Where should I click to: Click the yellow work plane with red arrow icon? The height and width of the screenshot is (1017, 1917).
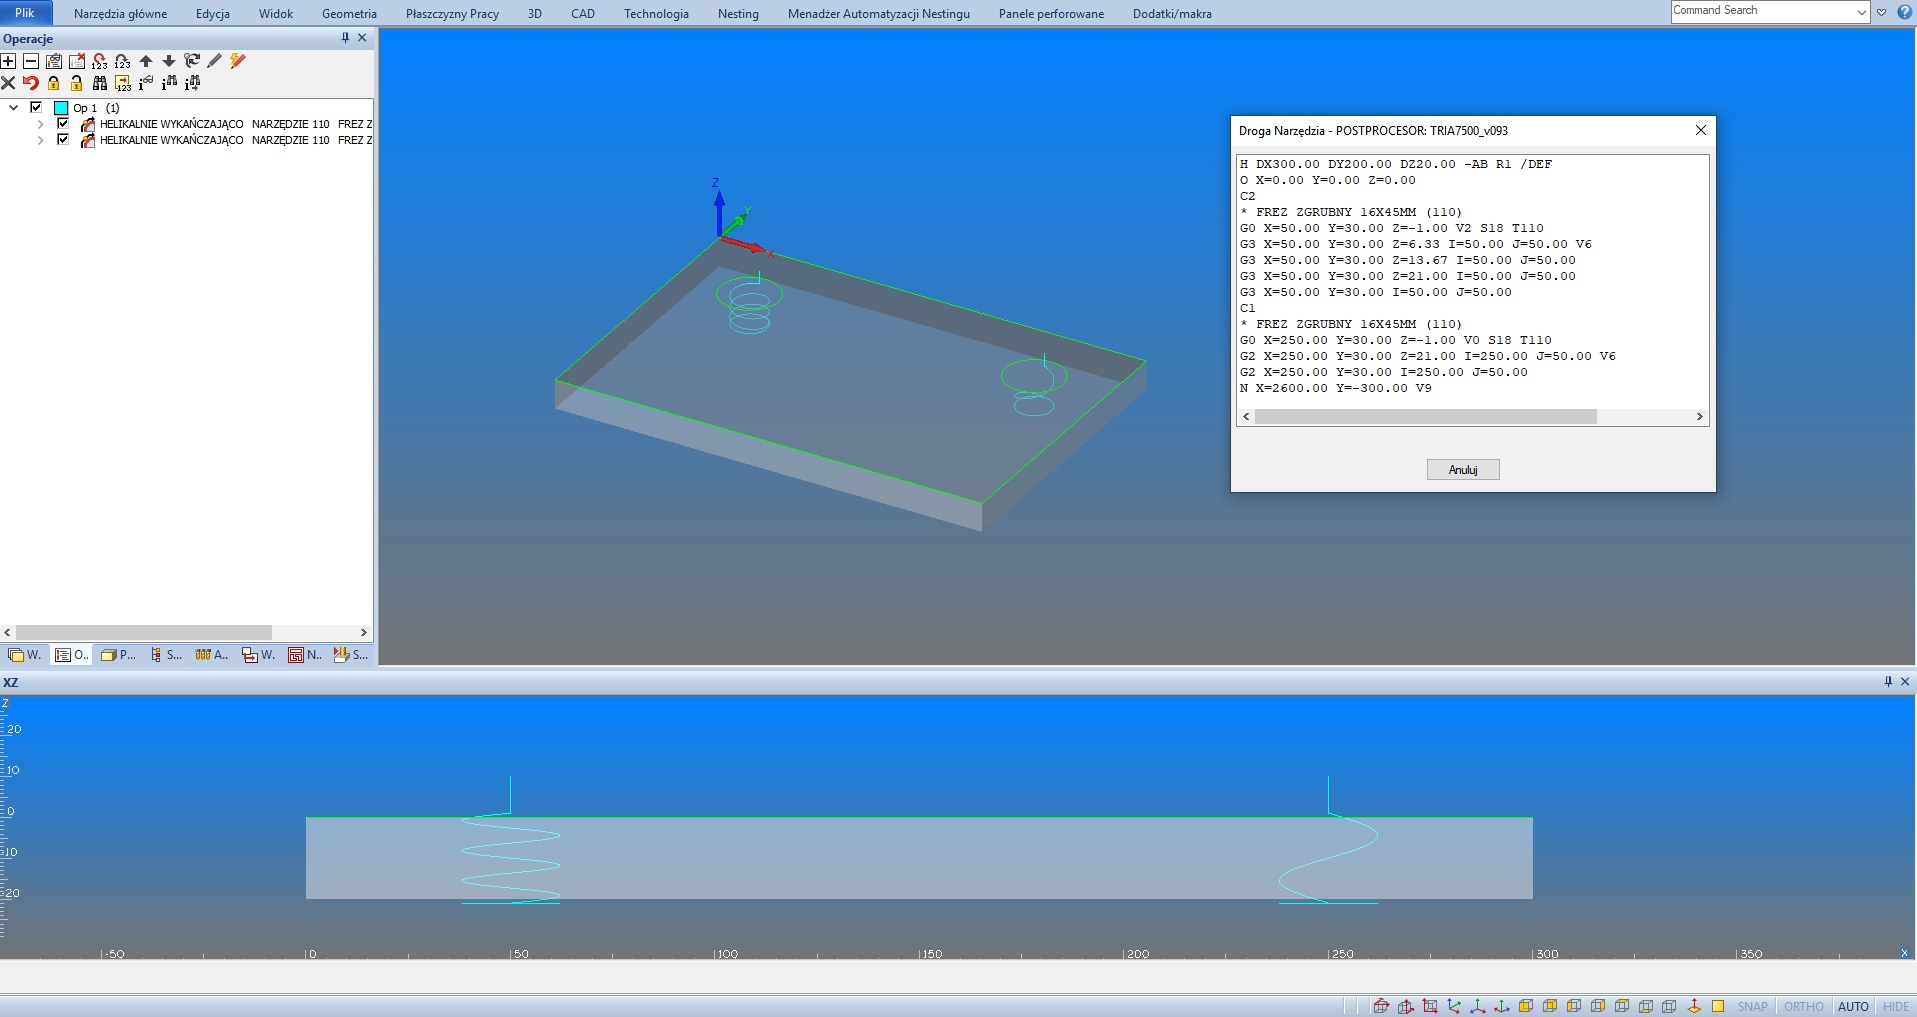1694,1006
